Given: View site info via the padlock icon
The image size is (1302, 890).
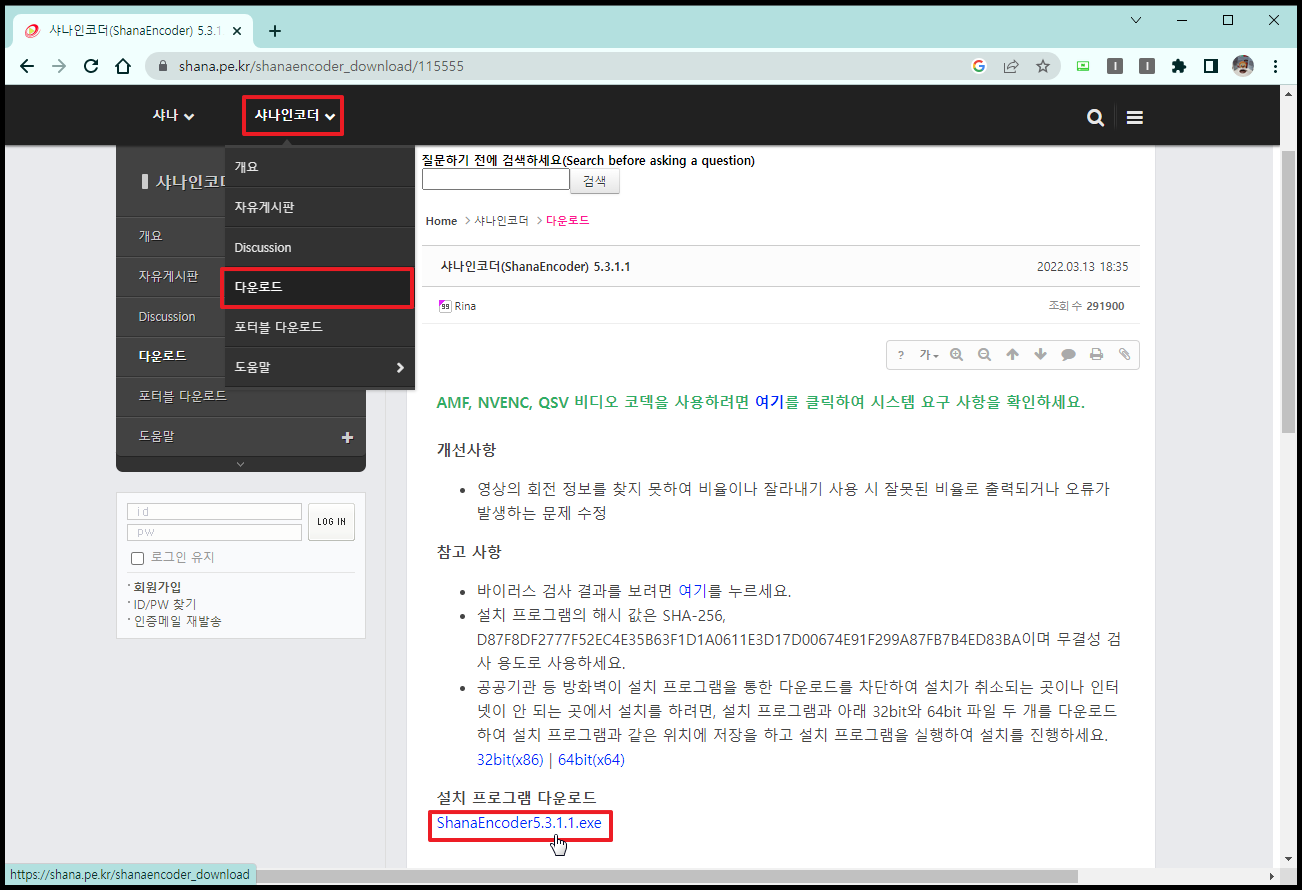Looking at the screenshot, I should (x=164, y=66).
